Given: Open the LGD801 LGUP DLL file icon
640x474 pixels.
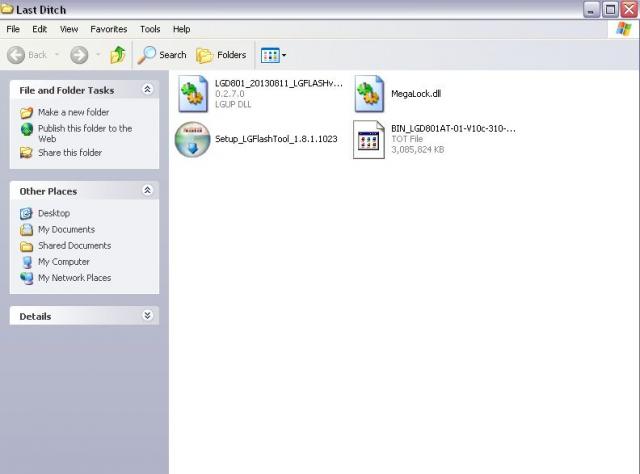Looking at the screenshot, I should tap(192, 93).
